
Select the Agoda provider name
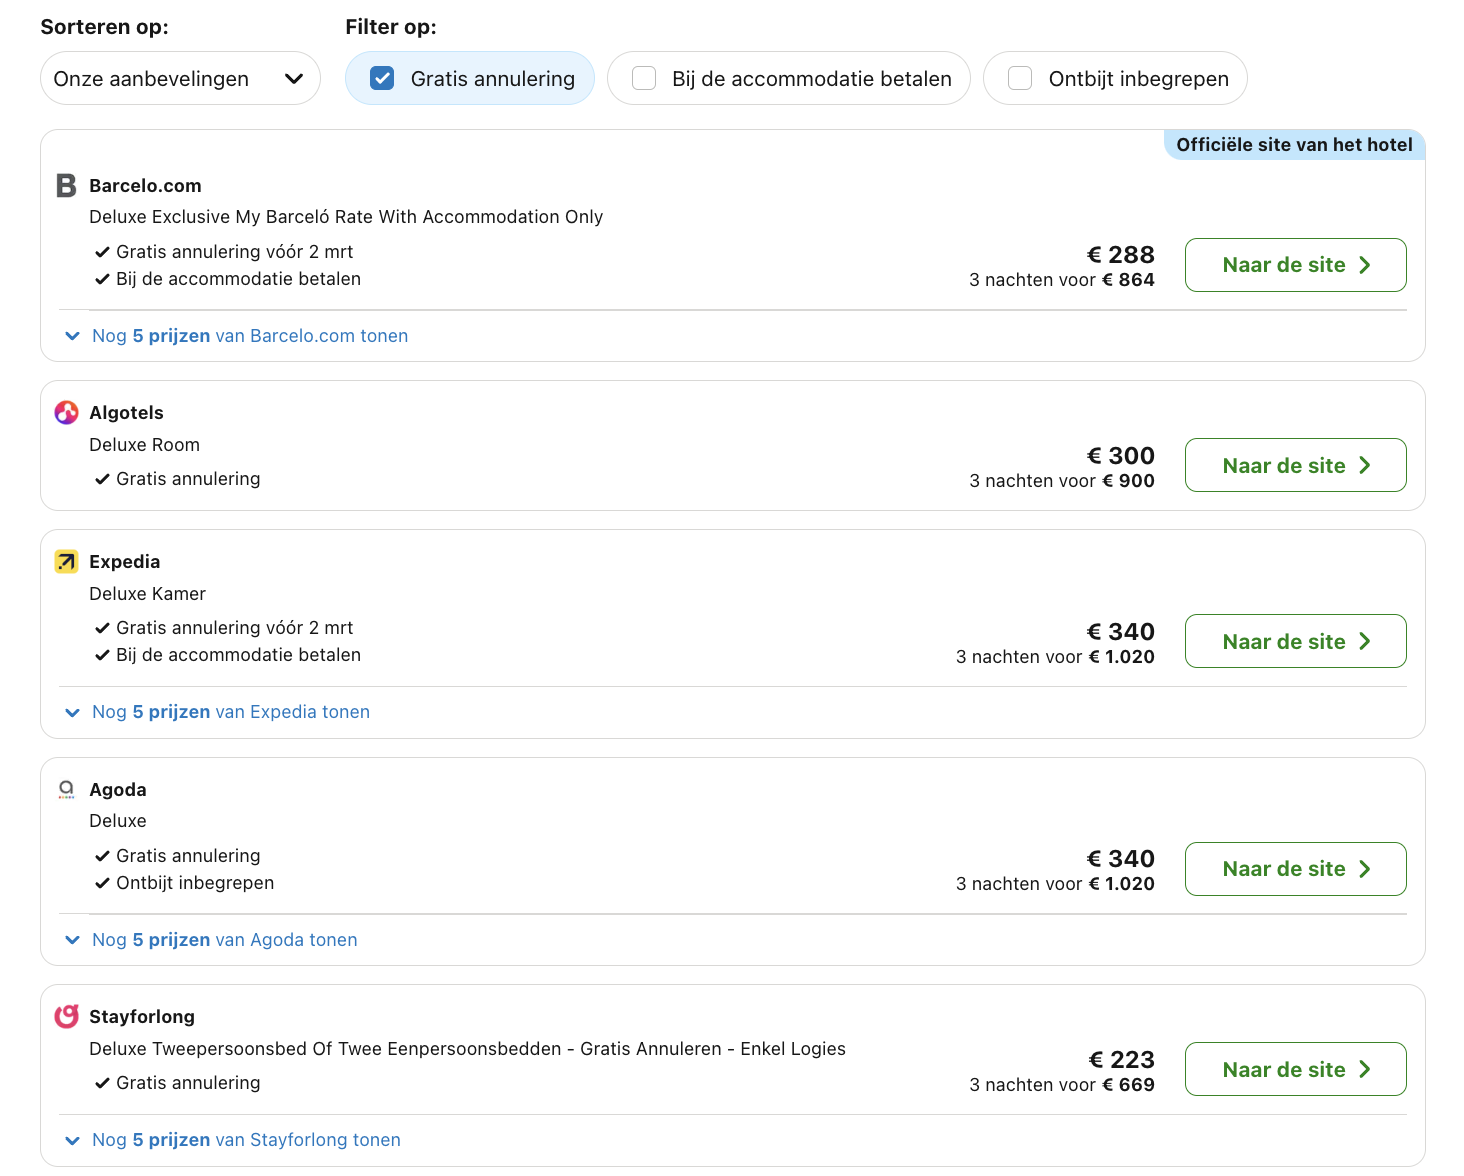(118, 789)
